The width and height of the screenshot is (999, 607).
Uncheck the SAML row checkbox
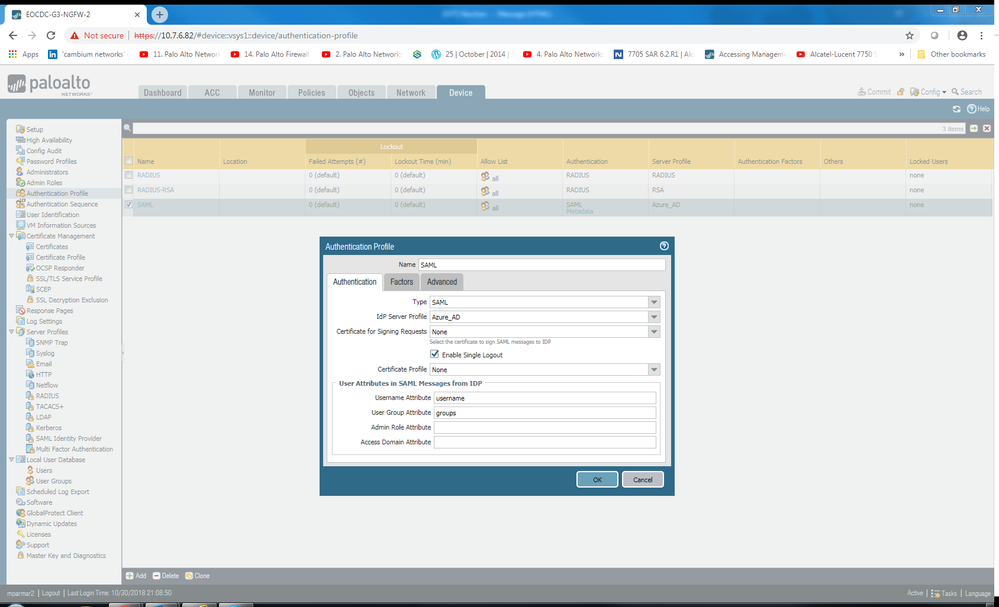(129, 204)
